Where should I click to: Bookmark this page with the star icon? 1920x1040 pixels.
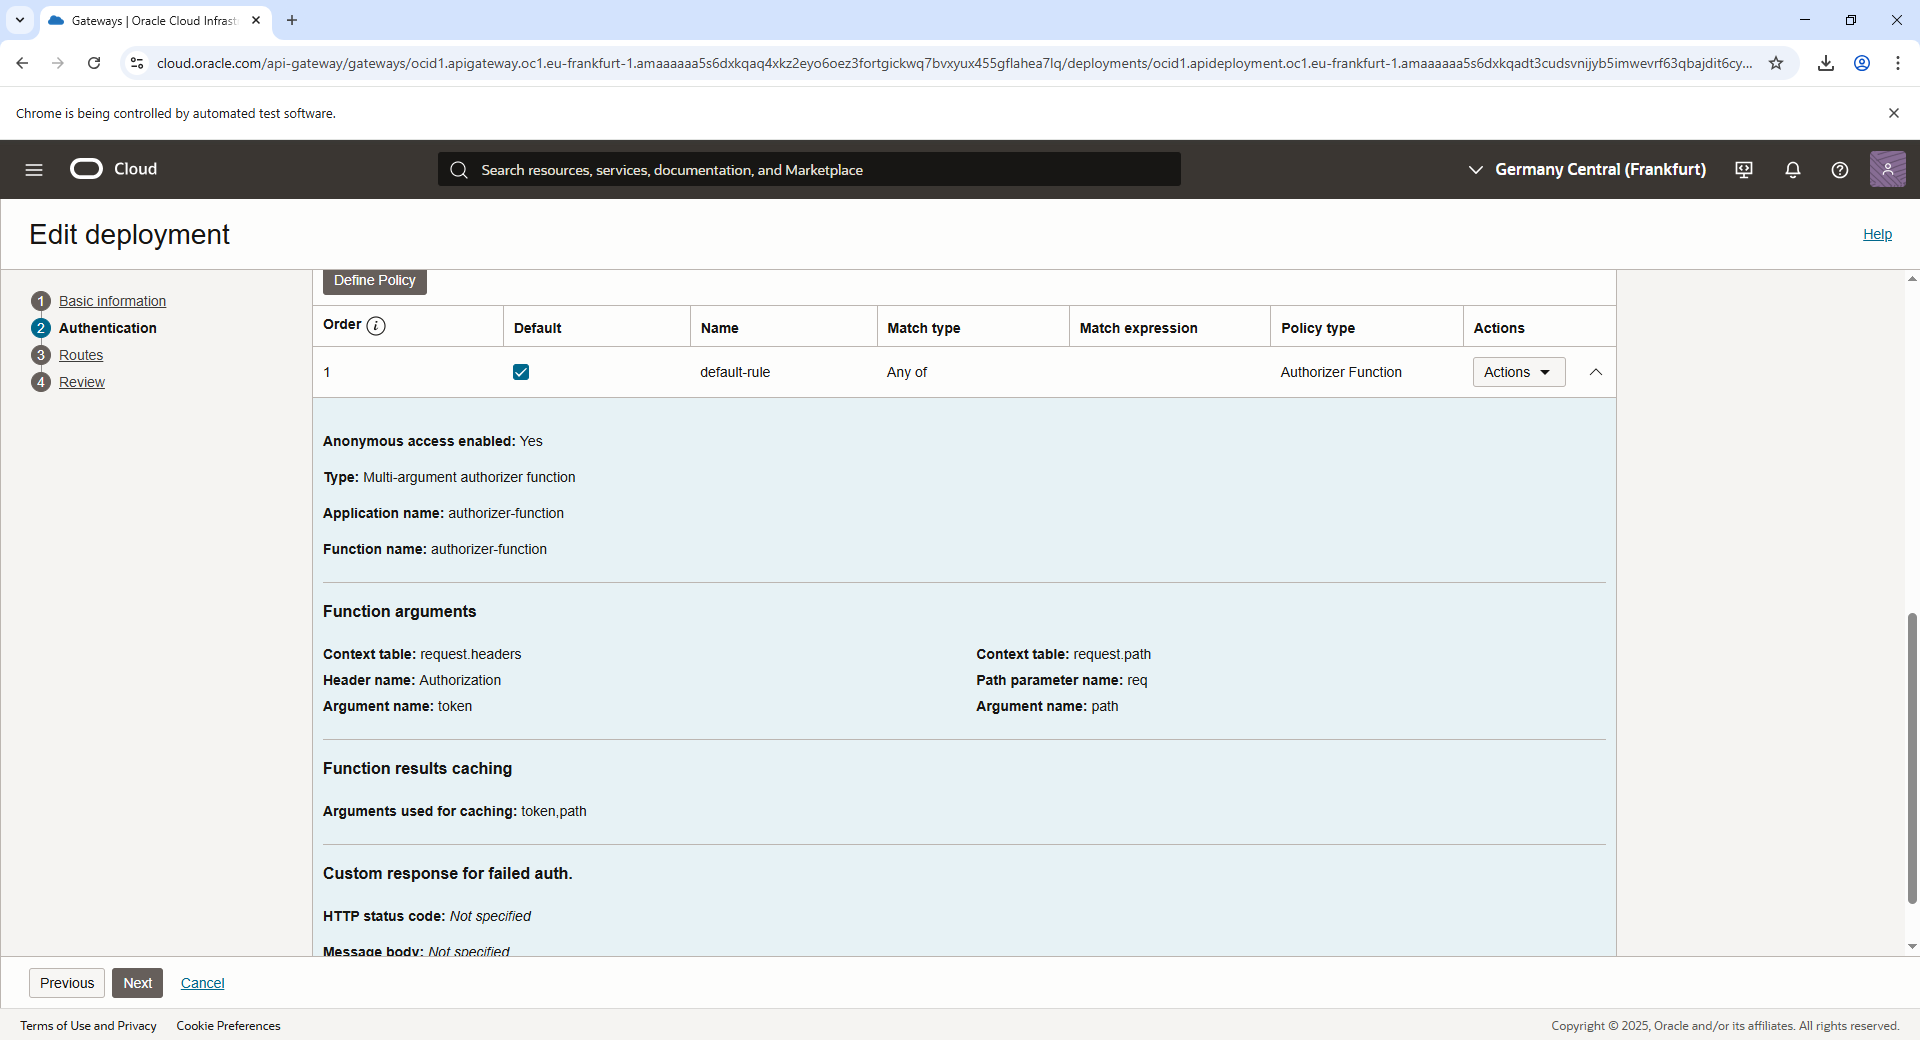[x=1776, y=63]
